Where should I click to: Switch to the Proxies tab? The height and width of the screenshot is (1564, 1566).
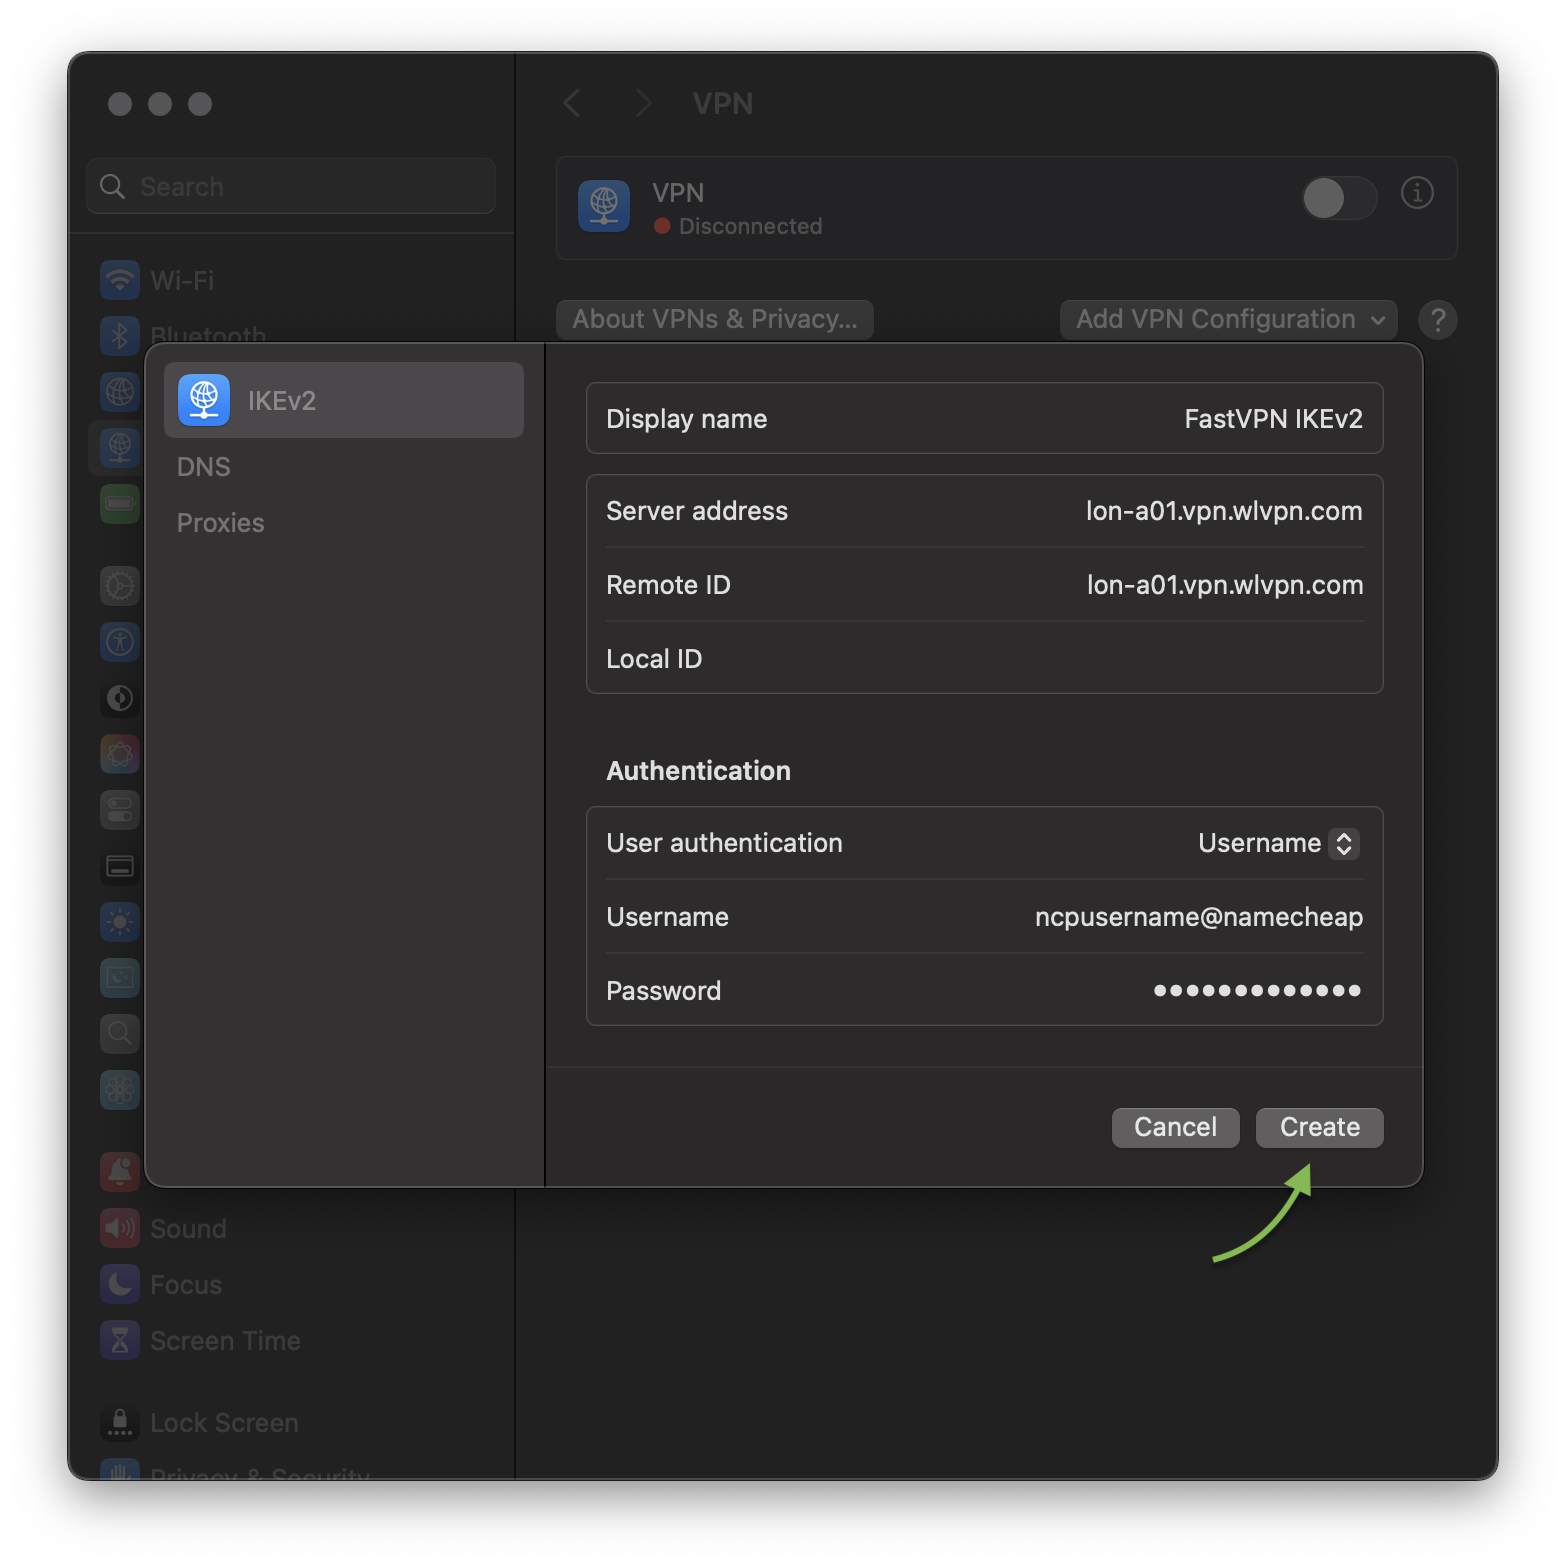coord(221,523)
